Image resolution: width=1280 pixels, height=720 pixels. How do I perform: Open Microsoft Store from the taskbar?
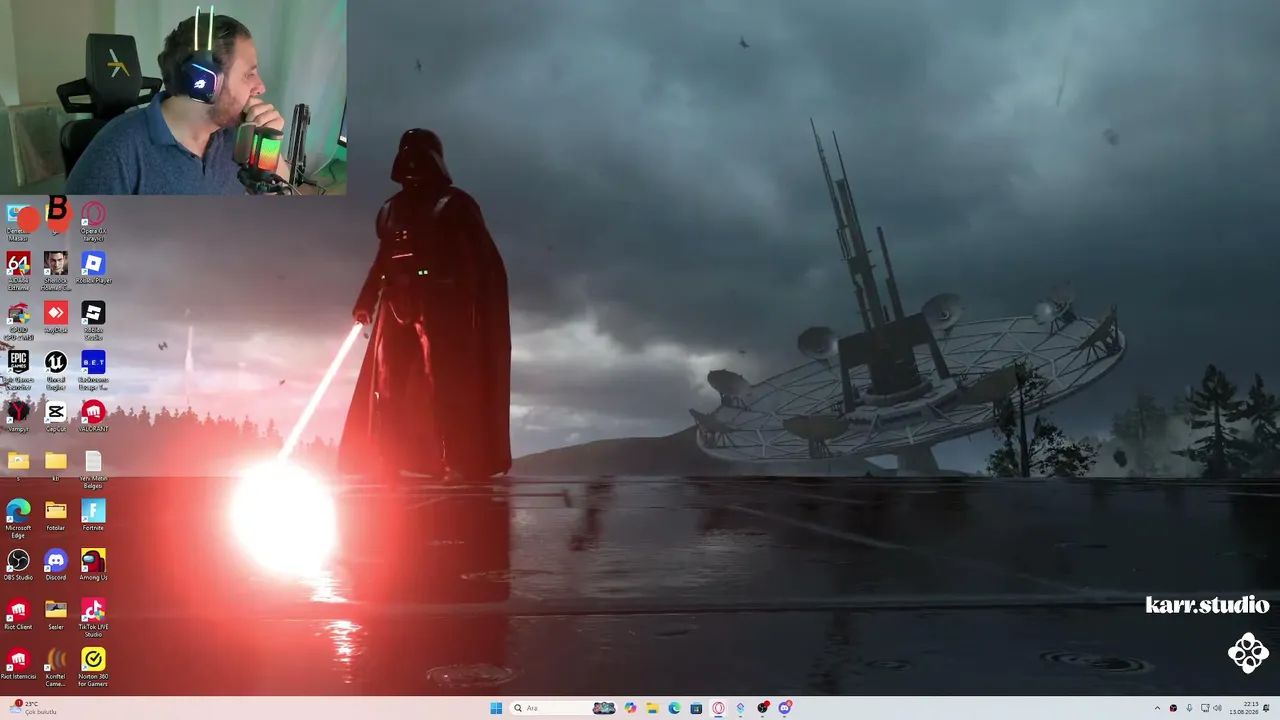696,708
